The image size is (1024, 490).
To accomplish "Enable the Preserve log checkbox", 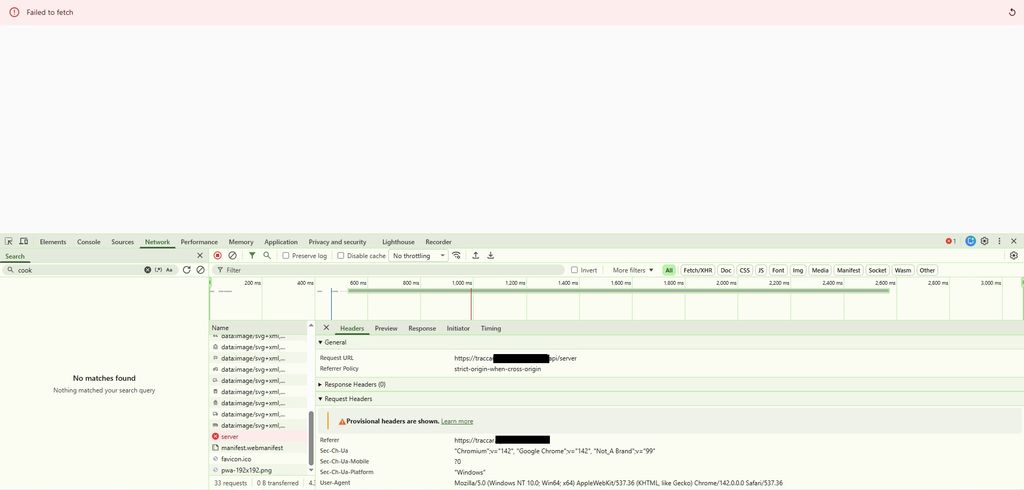I will 285,255.
